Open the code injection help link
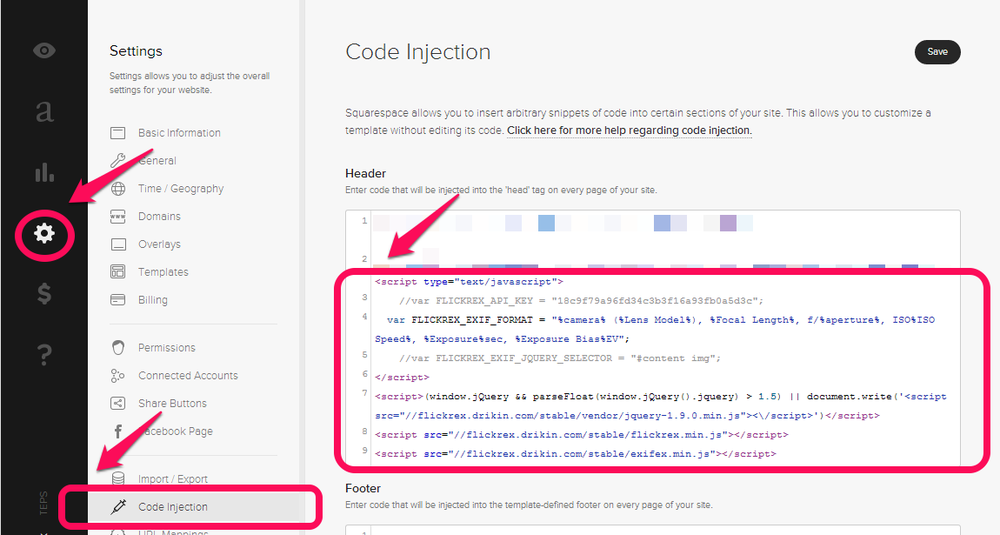Viewport: 1000px width, 535px height. pyautogui.click(x=629, y=130)
